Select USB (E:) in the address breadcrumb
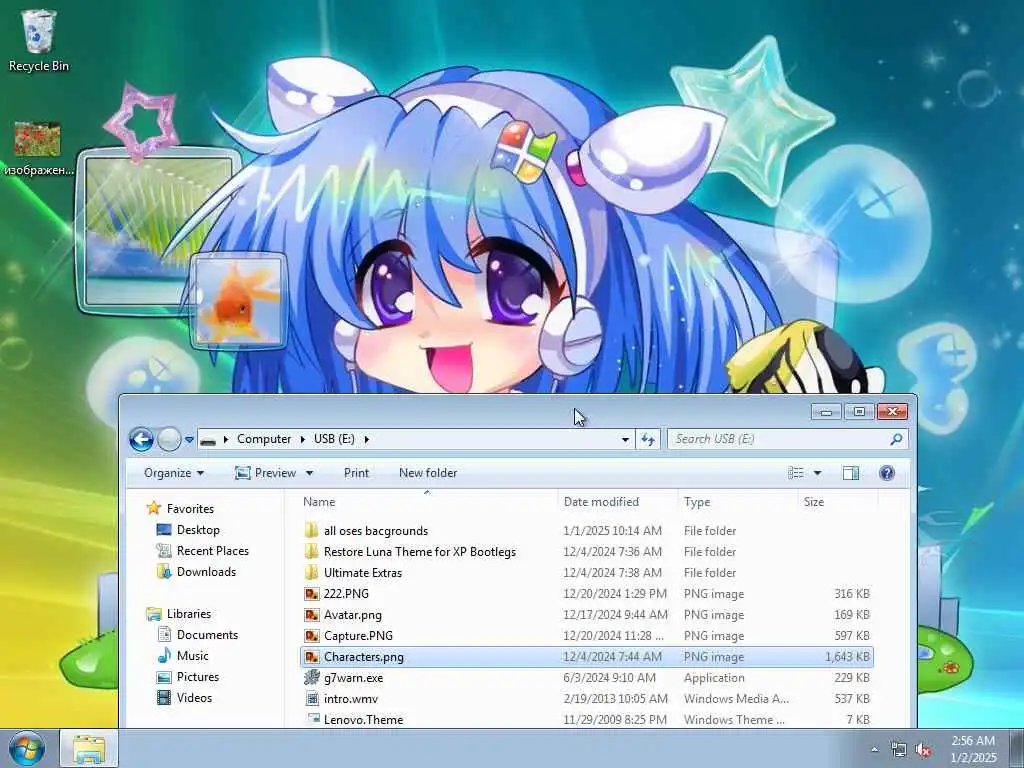The height and width of the screenshot is (768, 1024). 334,439
